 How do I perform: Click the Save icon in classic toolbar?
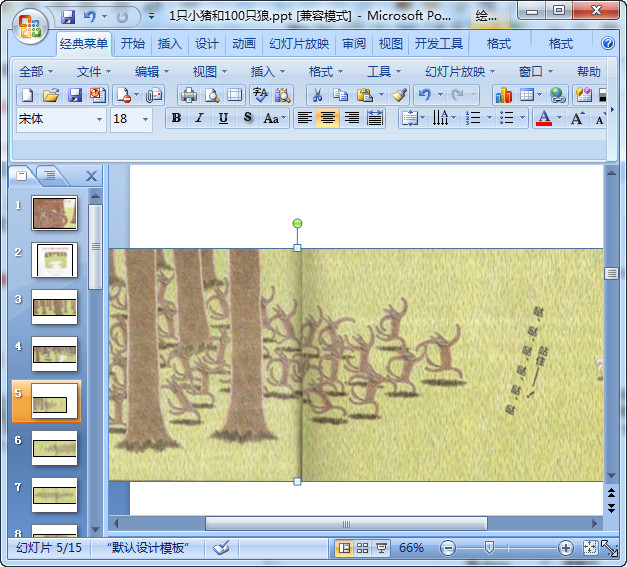tap(75, 95)
